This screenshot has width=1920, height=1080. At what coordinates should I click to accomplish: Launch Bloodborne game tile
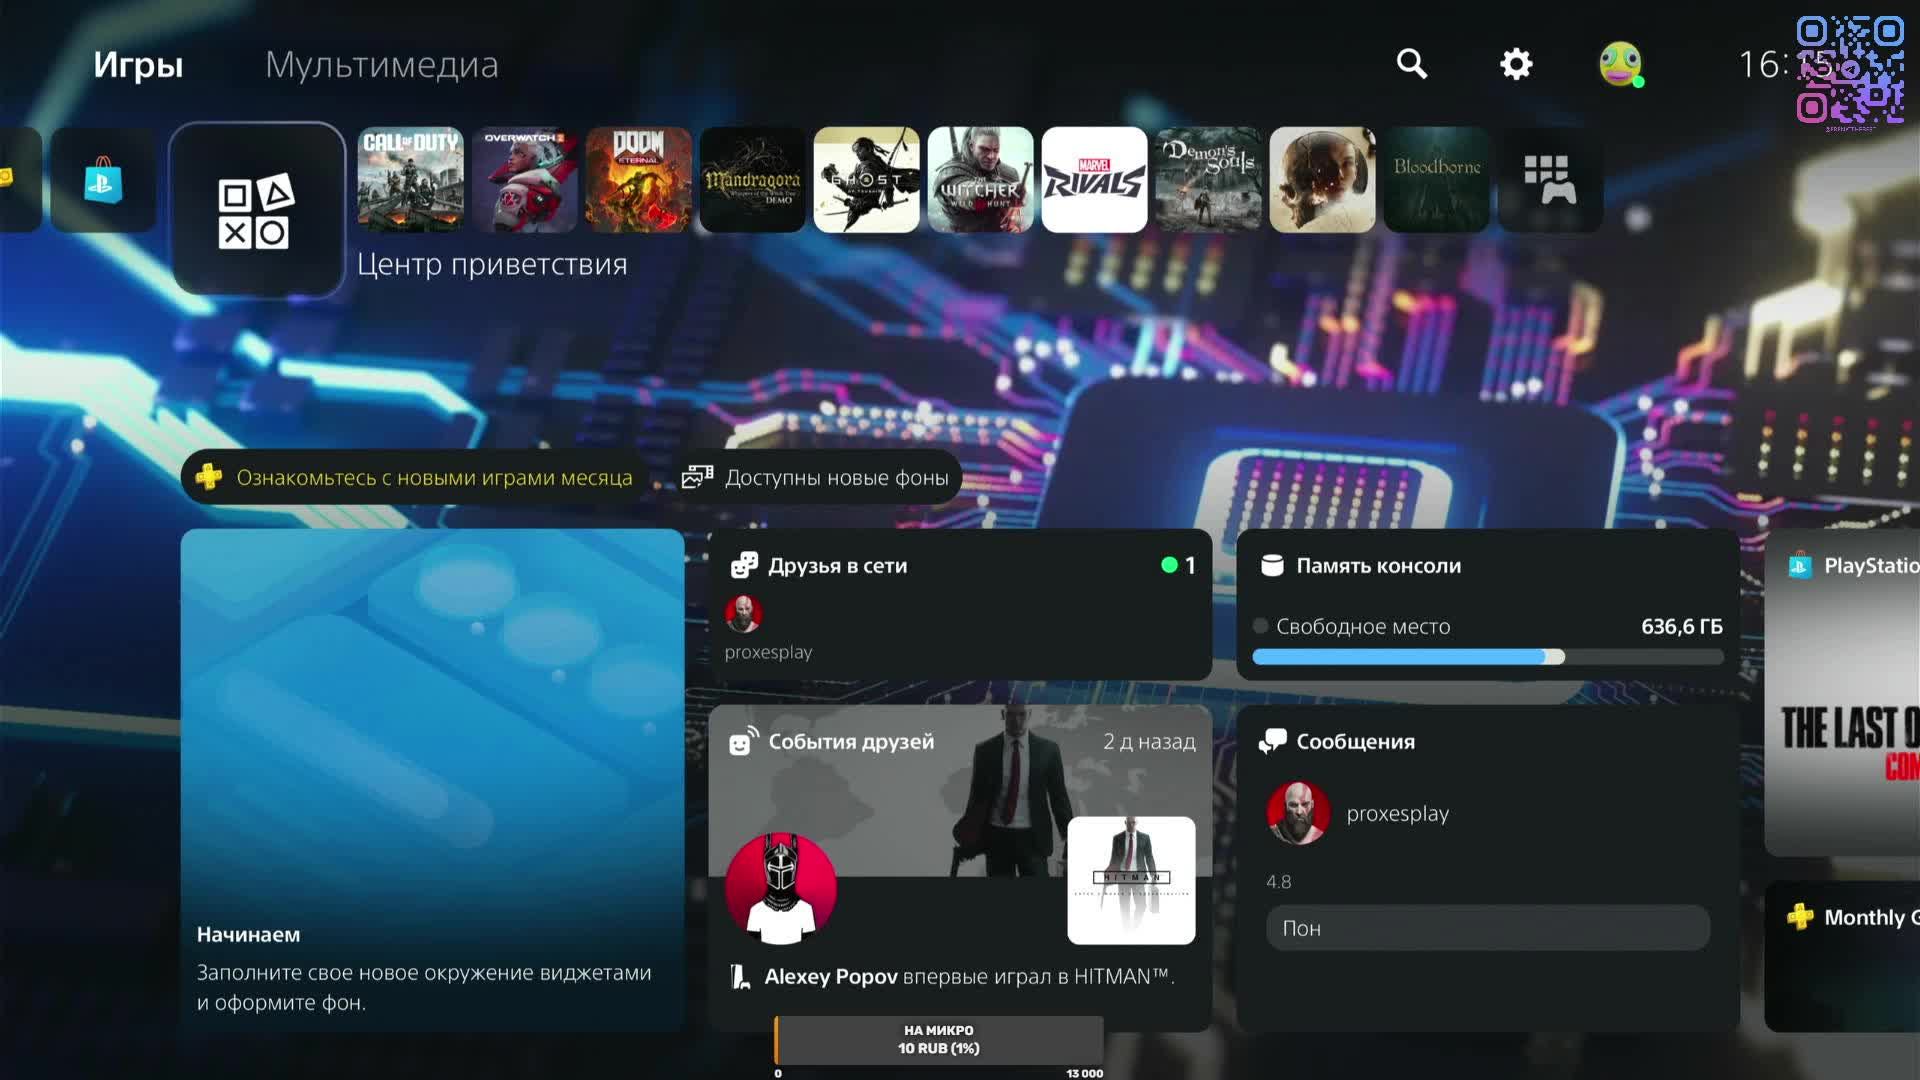coord(1436,180)
